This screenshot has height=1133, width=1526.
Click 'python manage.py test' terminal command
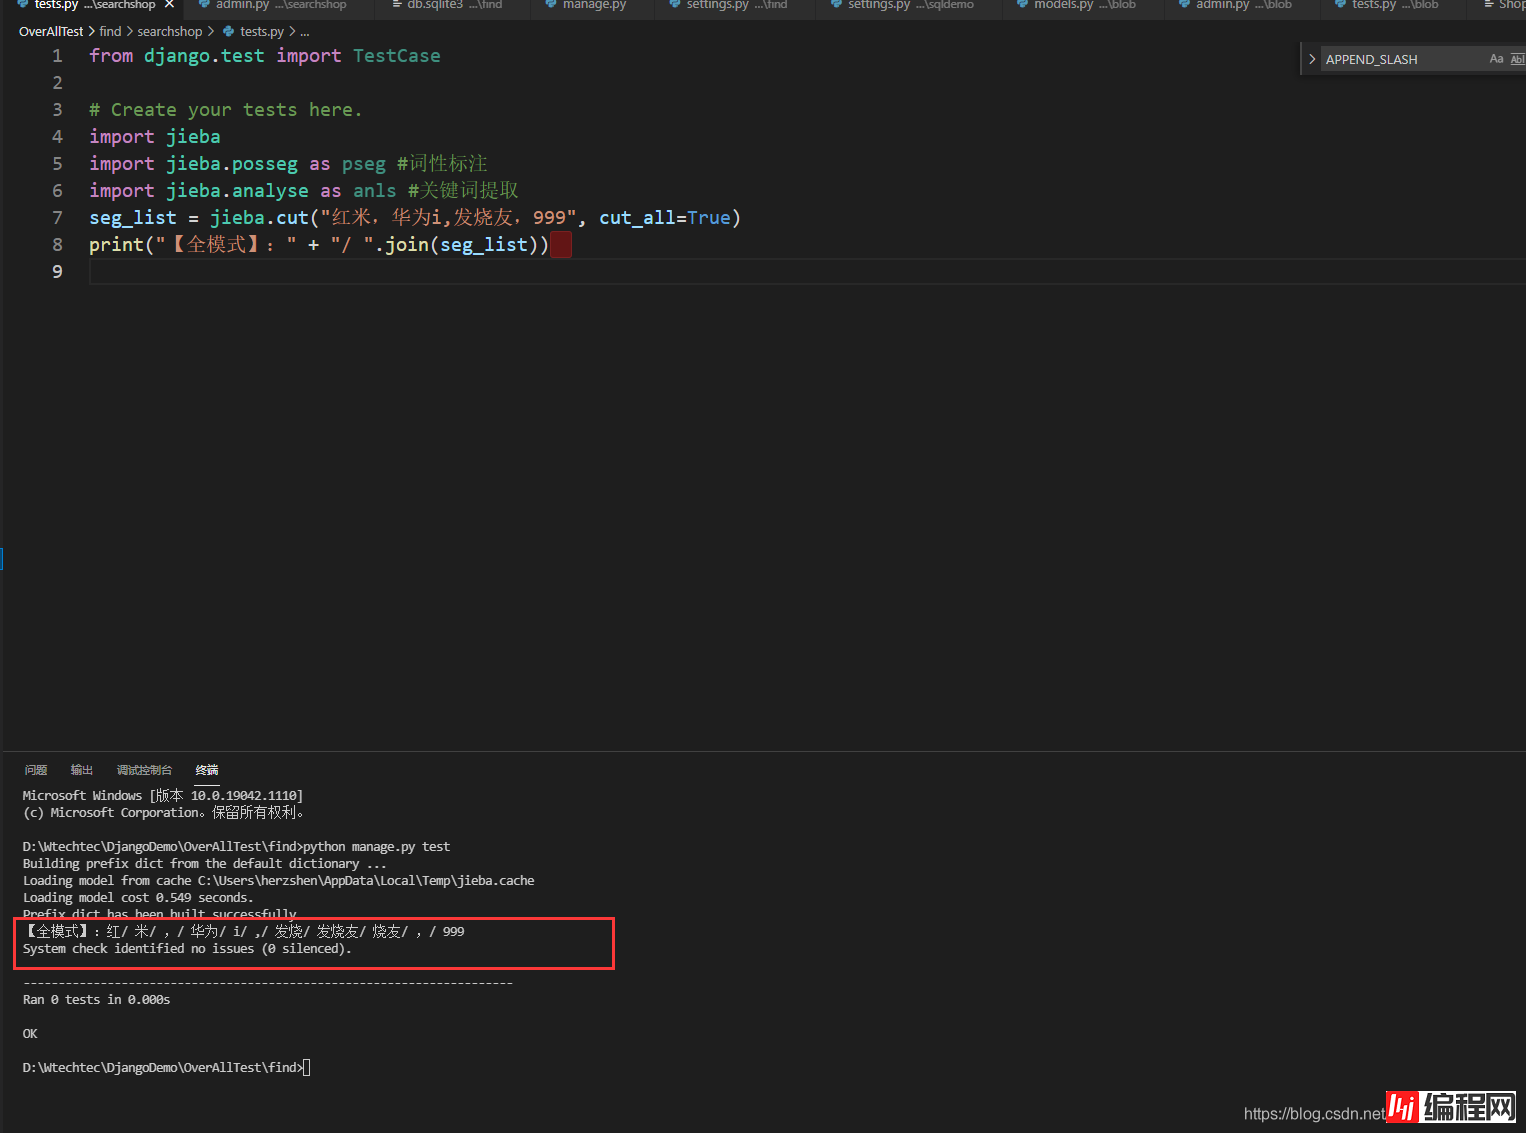(376, 846)
